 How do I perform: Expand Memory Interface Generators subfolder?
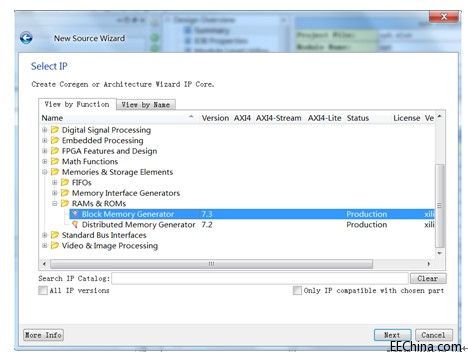click(x=55, y=193)
